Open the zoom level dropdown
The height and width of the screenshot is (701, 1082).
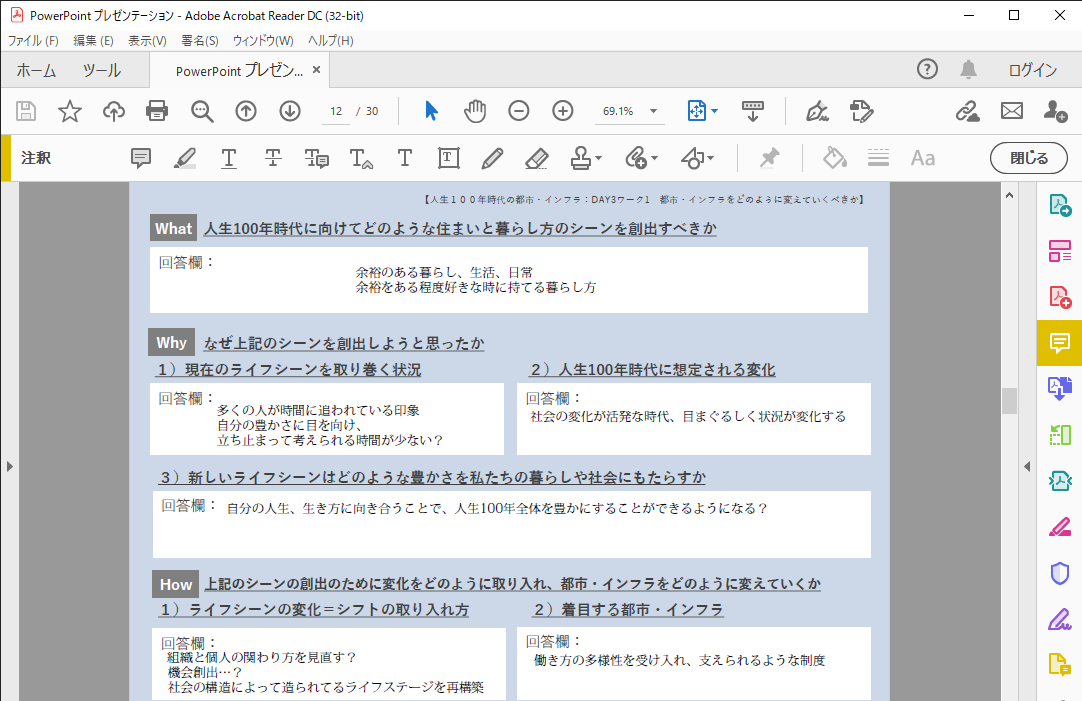pos(654,111)
